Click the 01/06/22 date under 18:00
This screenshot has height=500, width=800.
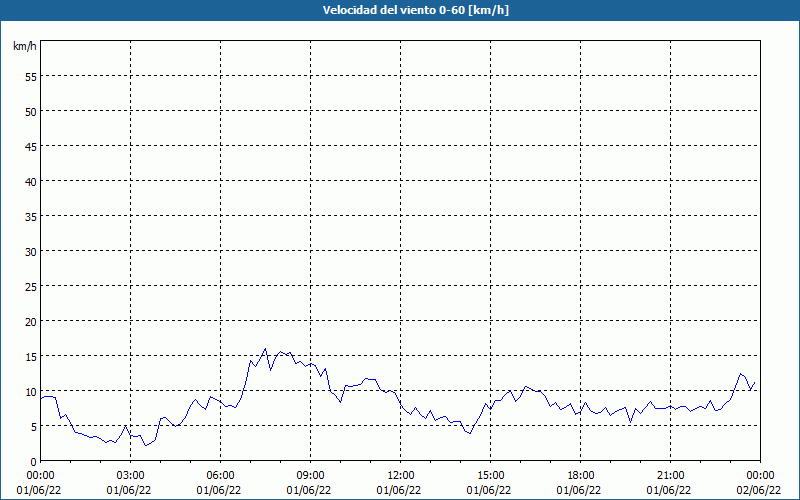579,490
